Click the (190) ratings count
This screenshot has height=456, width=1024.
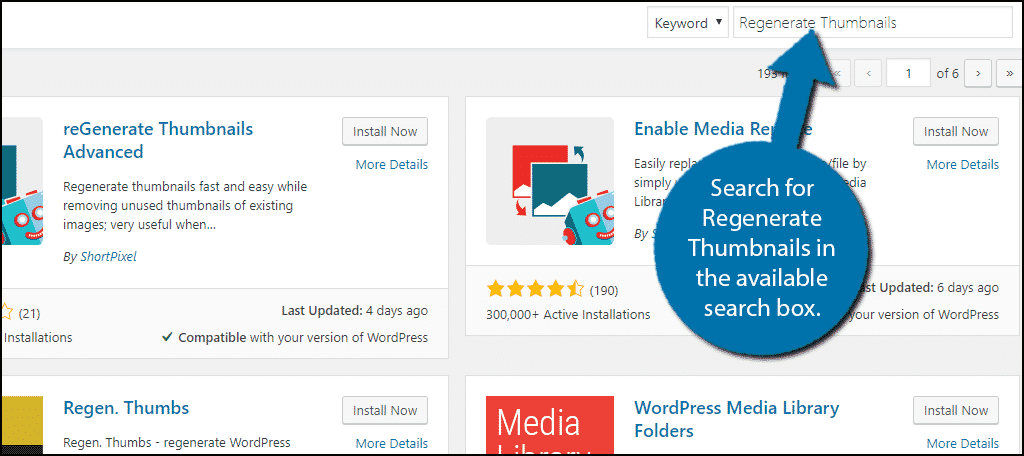pyautogui.click(x=603, y=290)
